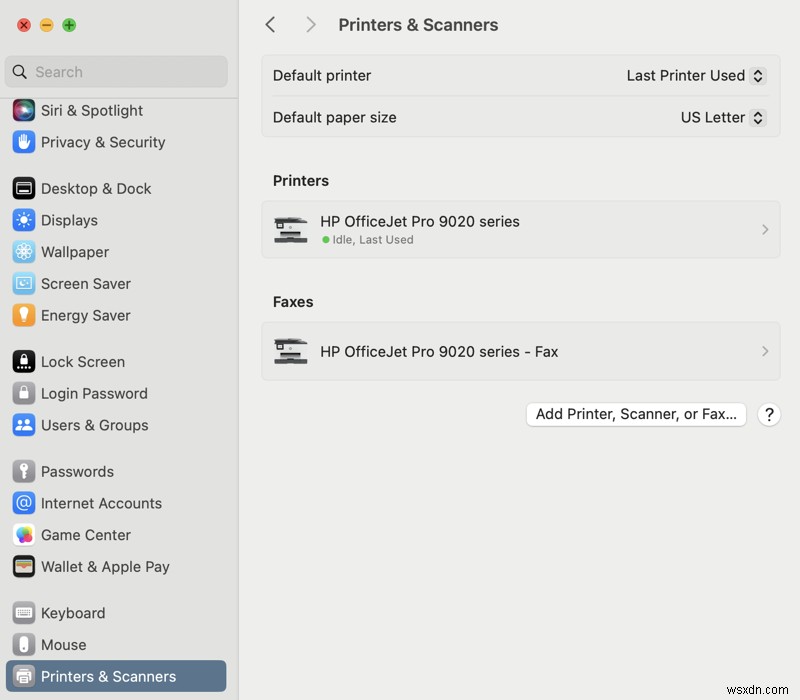
Task: Click HP OfficeJet Pro 9020 series - Fax name
Action: click(439, 351)
